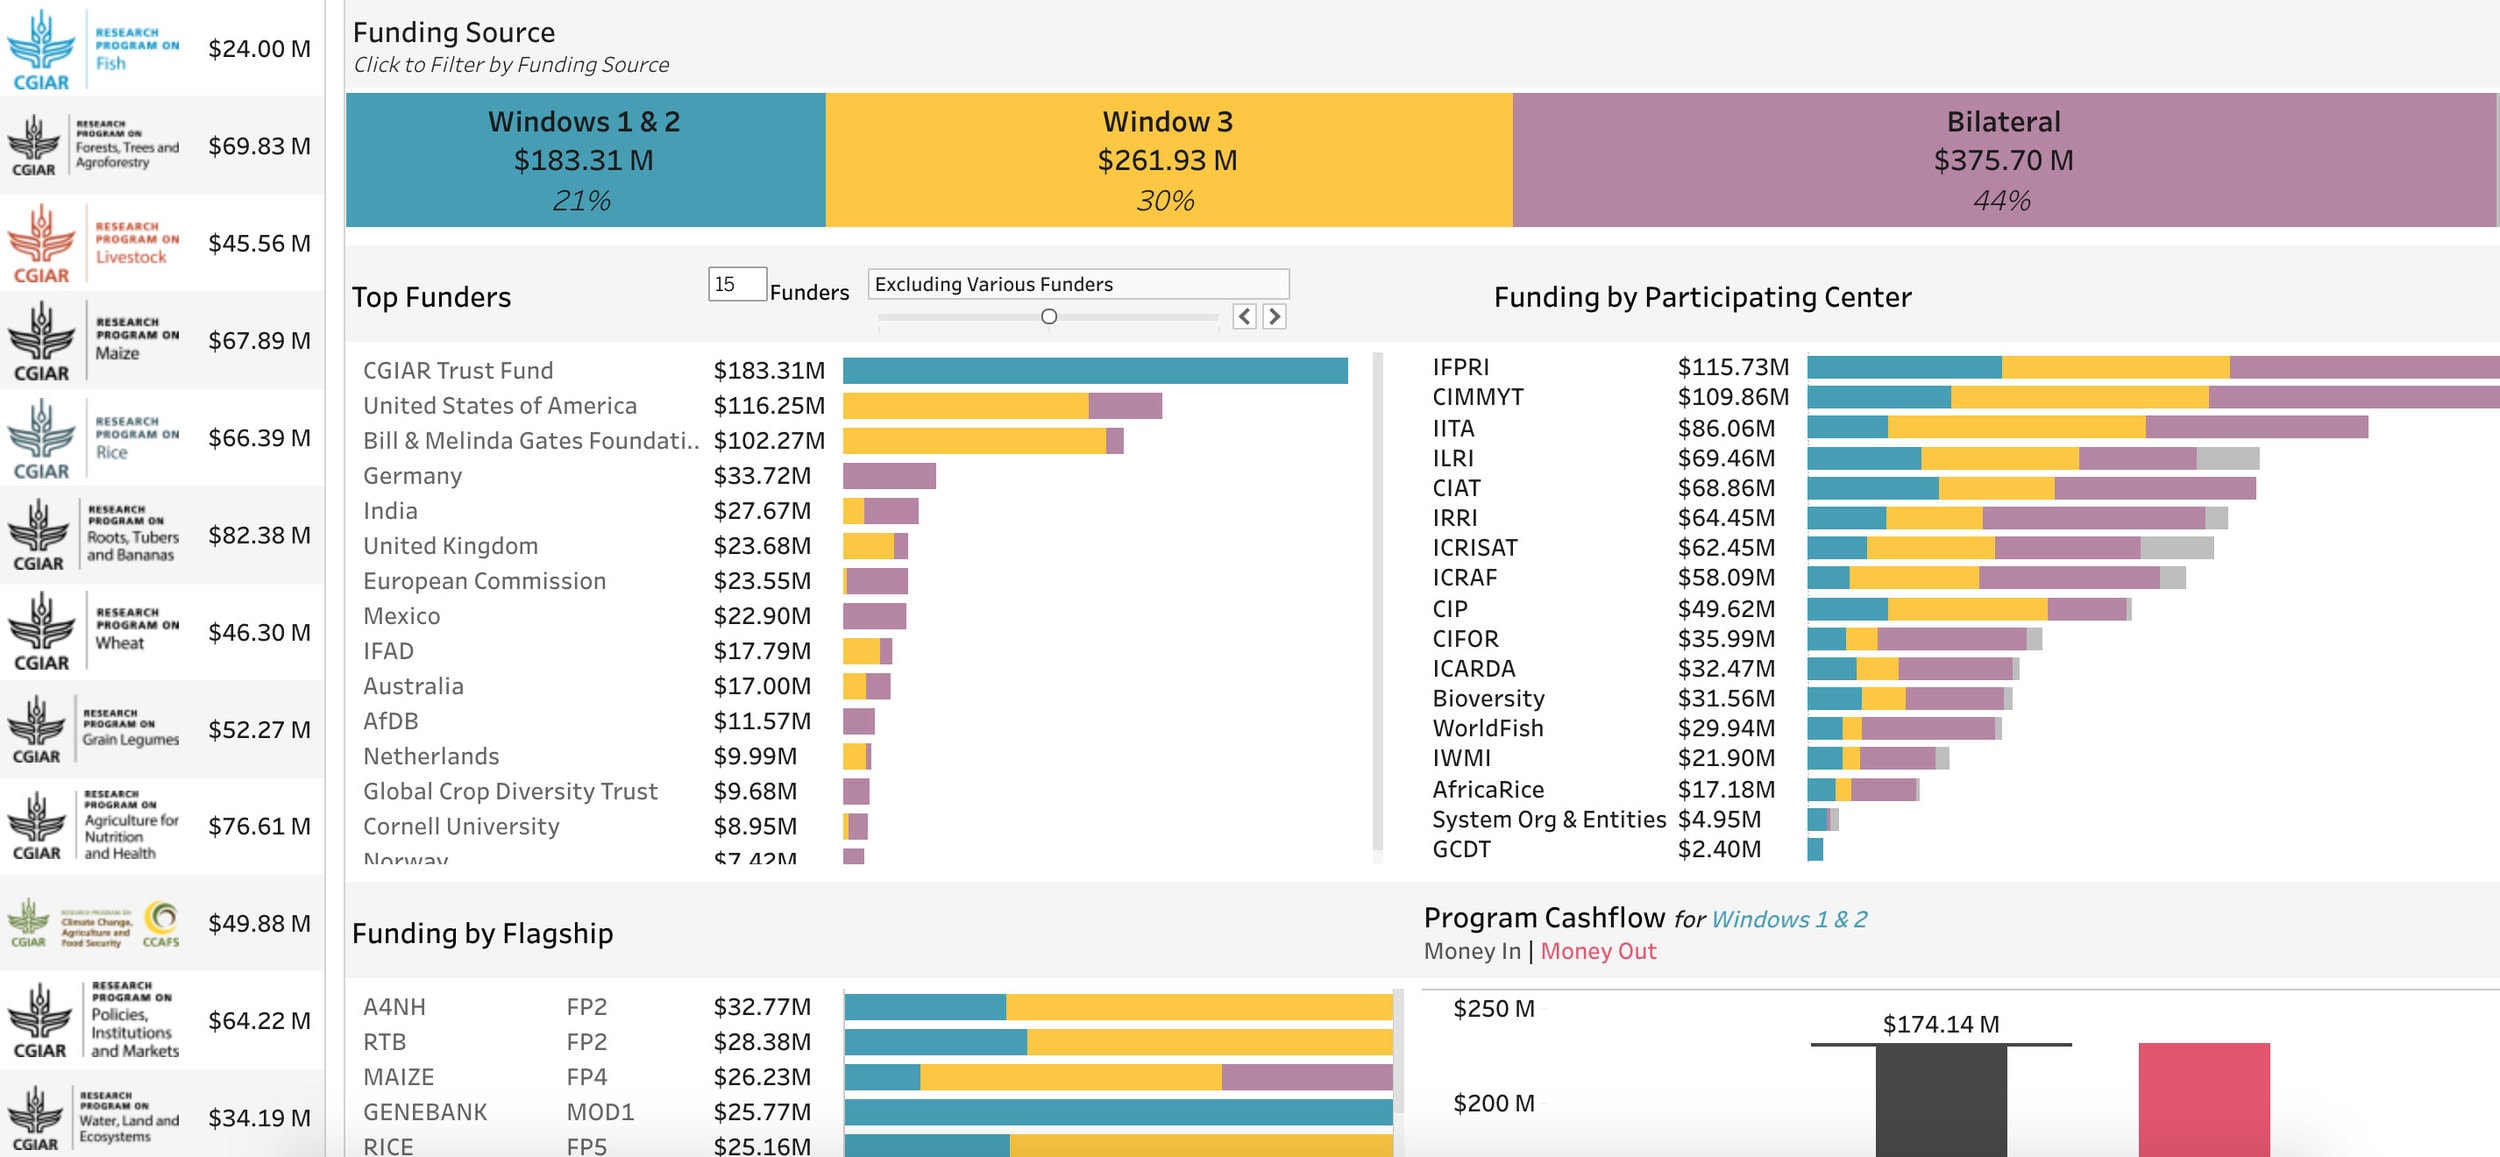Click the number of funders input field
This screenshot has width=2500, height=1157.
(x=737, y=284)
